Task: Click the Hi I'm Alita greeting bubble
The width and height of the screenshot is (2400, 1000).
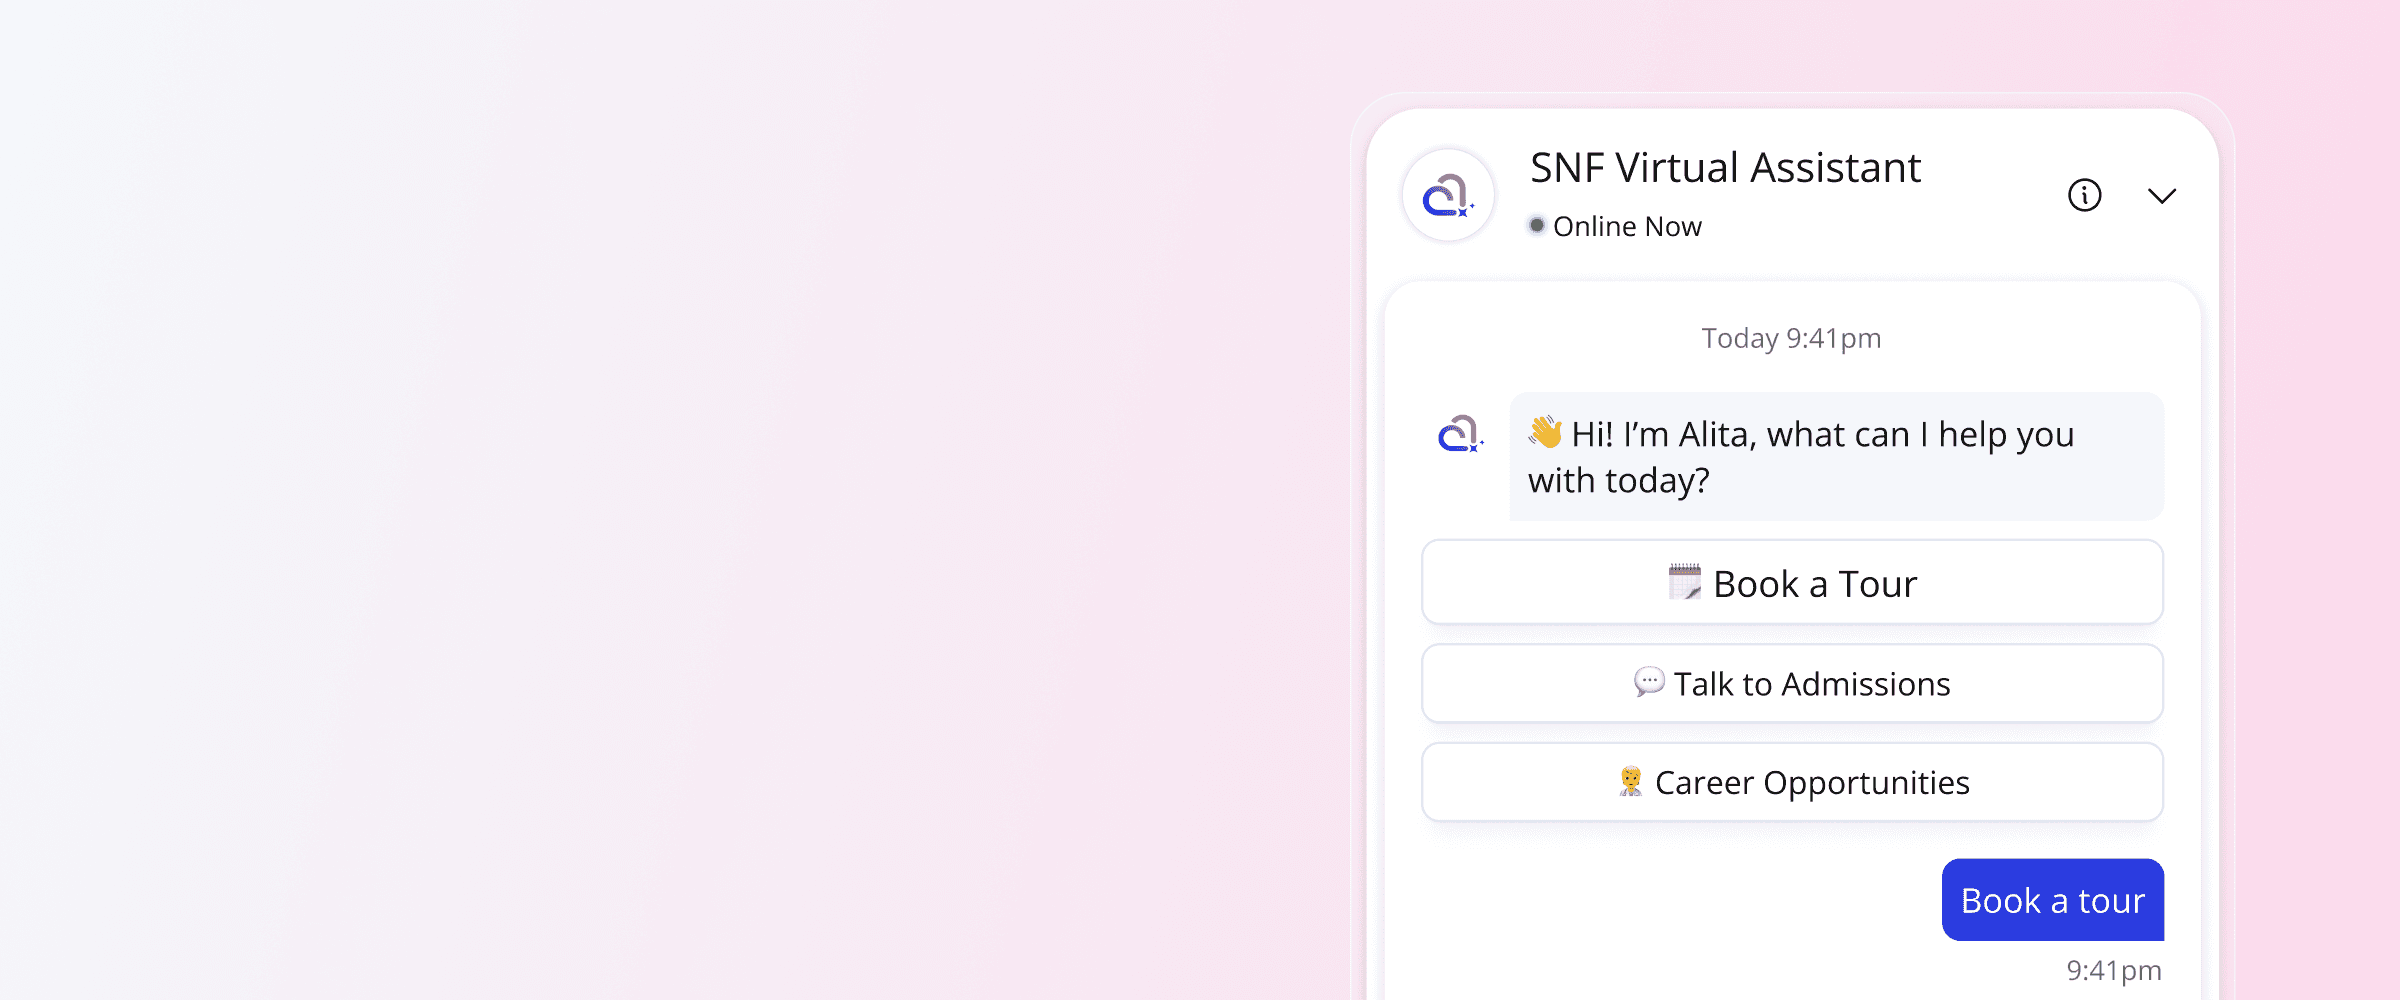Action: tap(1837, 456)
